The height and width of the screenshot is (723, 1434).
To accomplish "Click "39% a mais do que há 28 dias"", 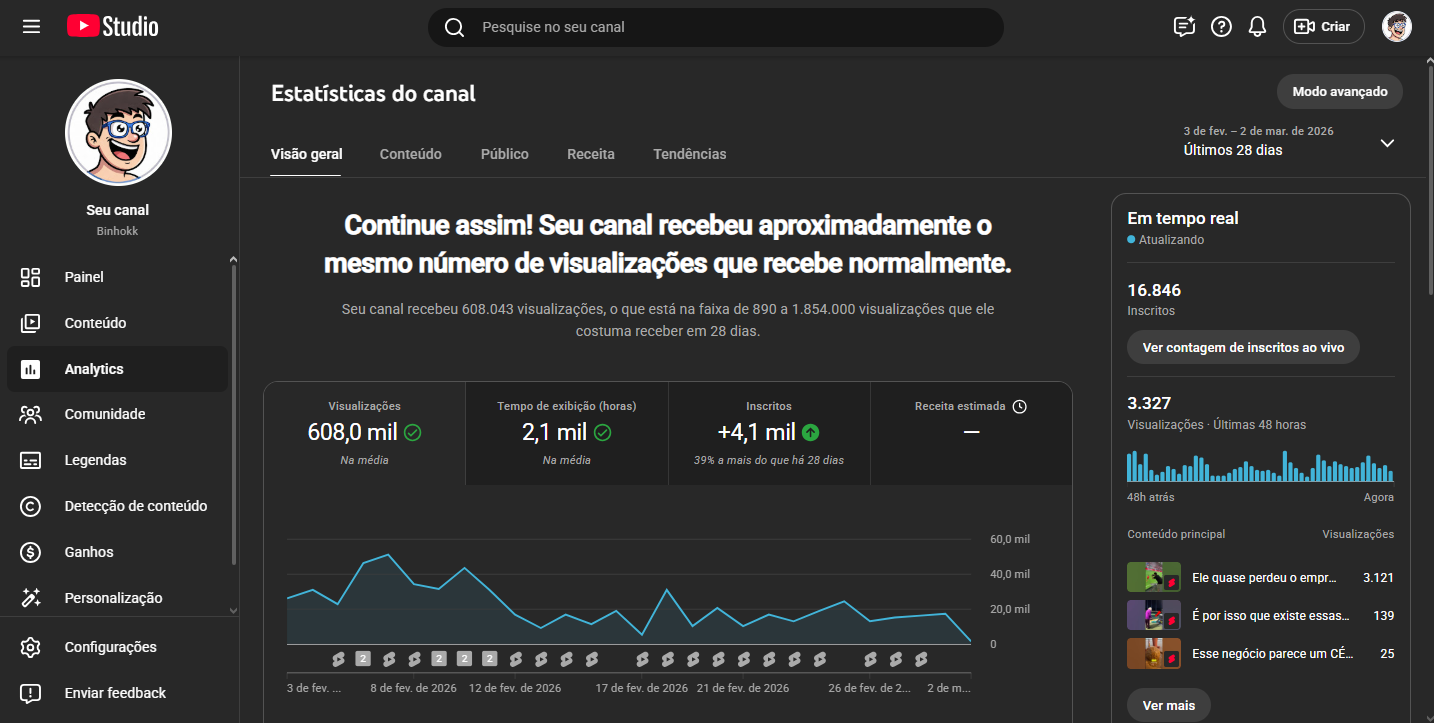I will pyautogui.click(x=769, y=460).
